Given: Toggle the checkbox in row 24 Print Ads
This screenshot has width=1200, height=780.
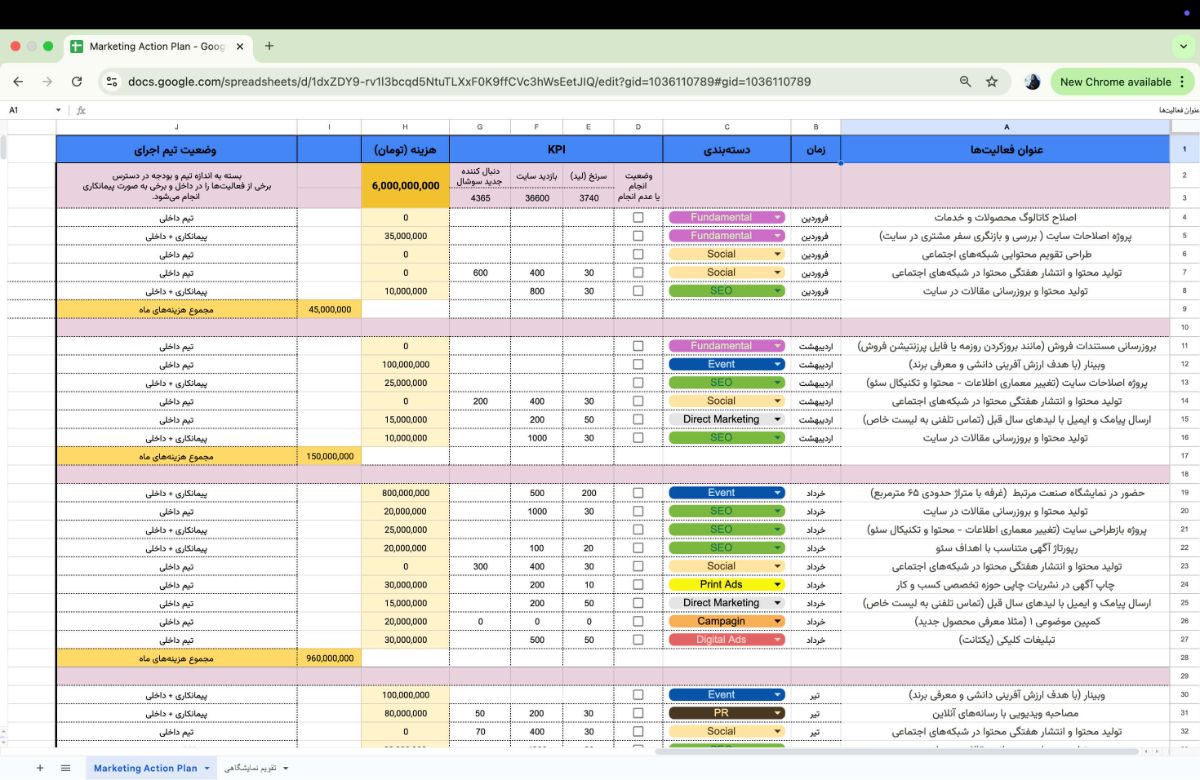Looking at the screenshot, I should pos(638,585).
